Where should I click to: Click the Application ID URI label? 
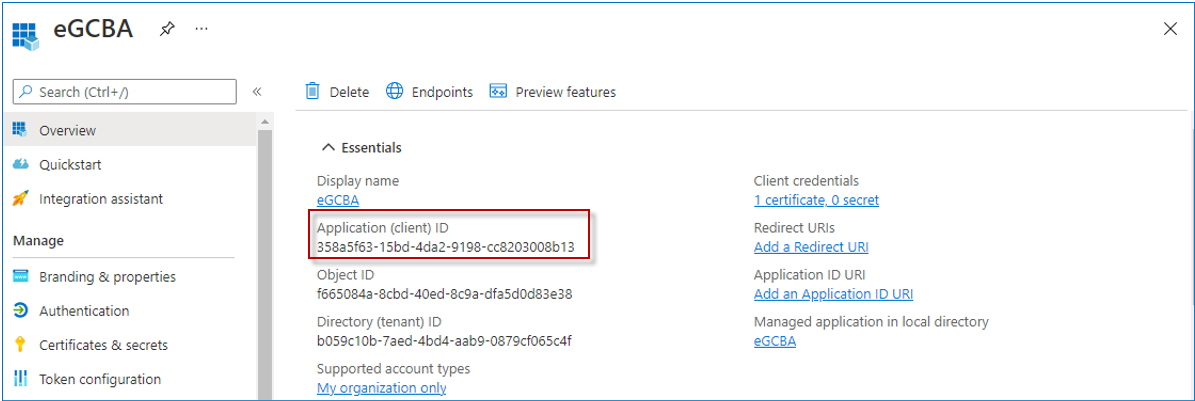[x=809, y=275]
